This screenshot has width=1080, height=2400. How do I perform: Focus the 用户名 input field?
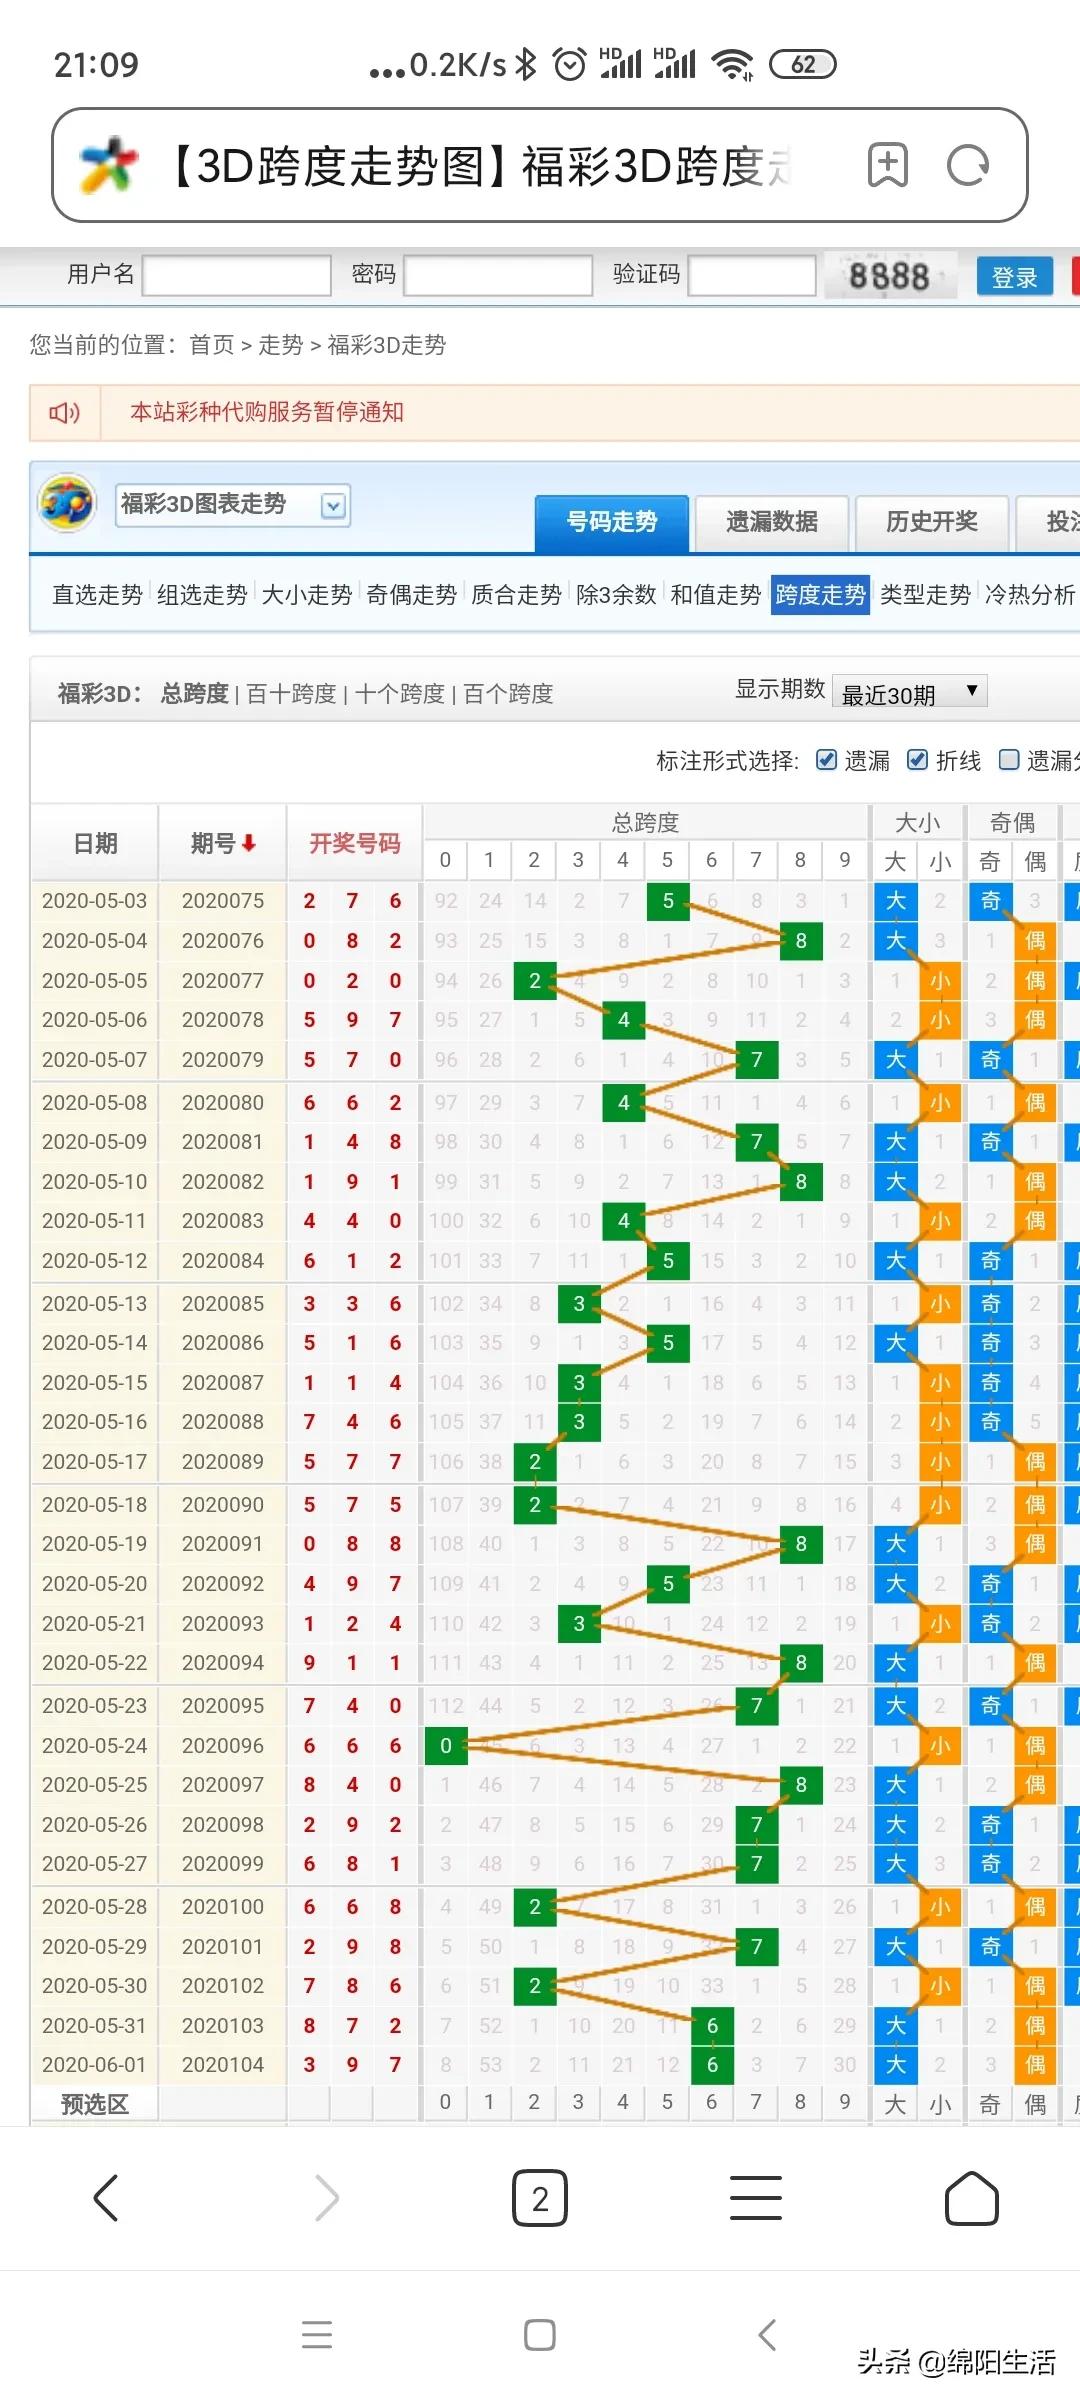[x=237, y=275]
